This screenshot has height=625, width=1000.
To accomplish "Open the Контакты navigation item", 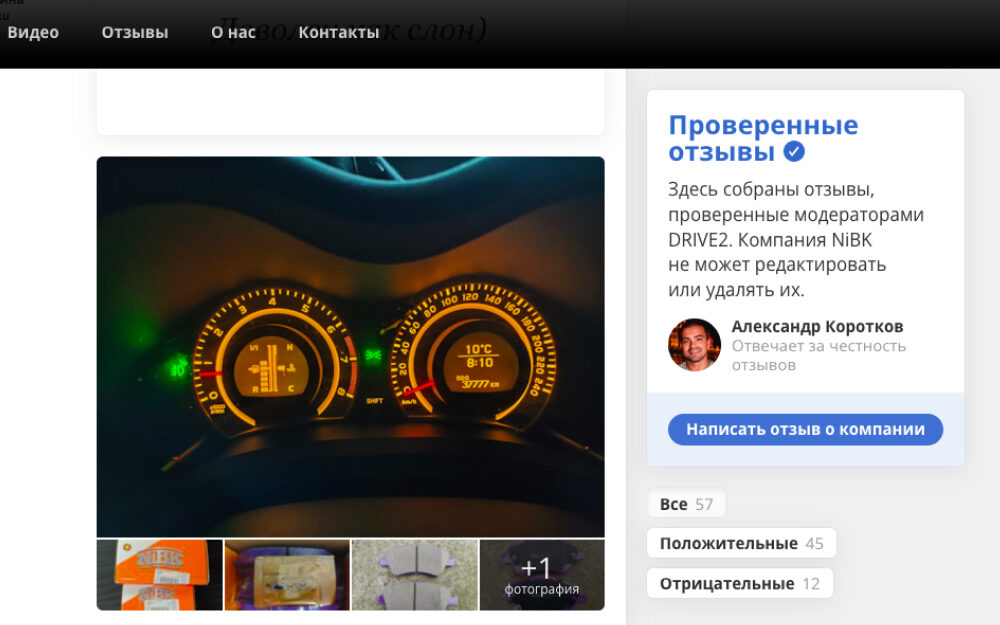I will point(339,33).
